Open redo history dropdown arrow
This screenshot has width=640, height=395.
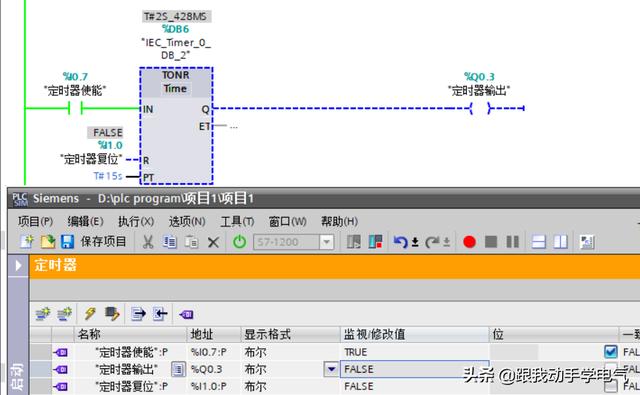447,242
